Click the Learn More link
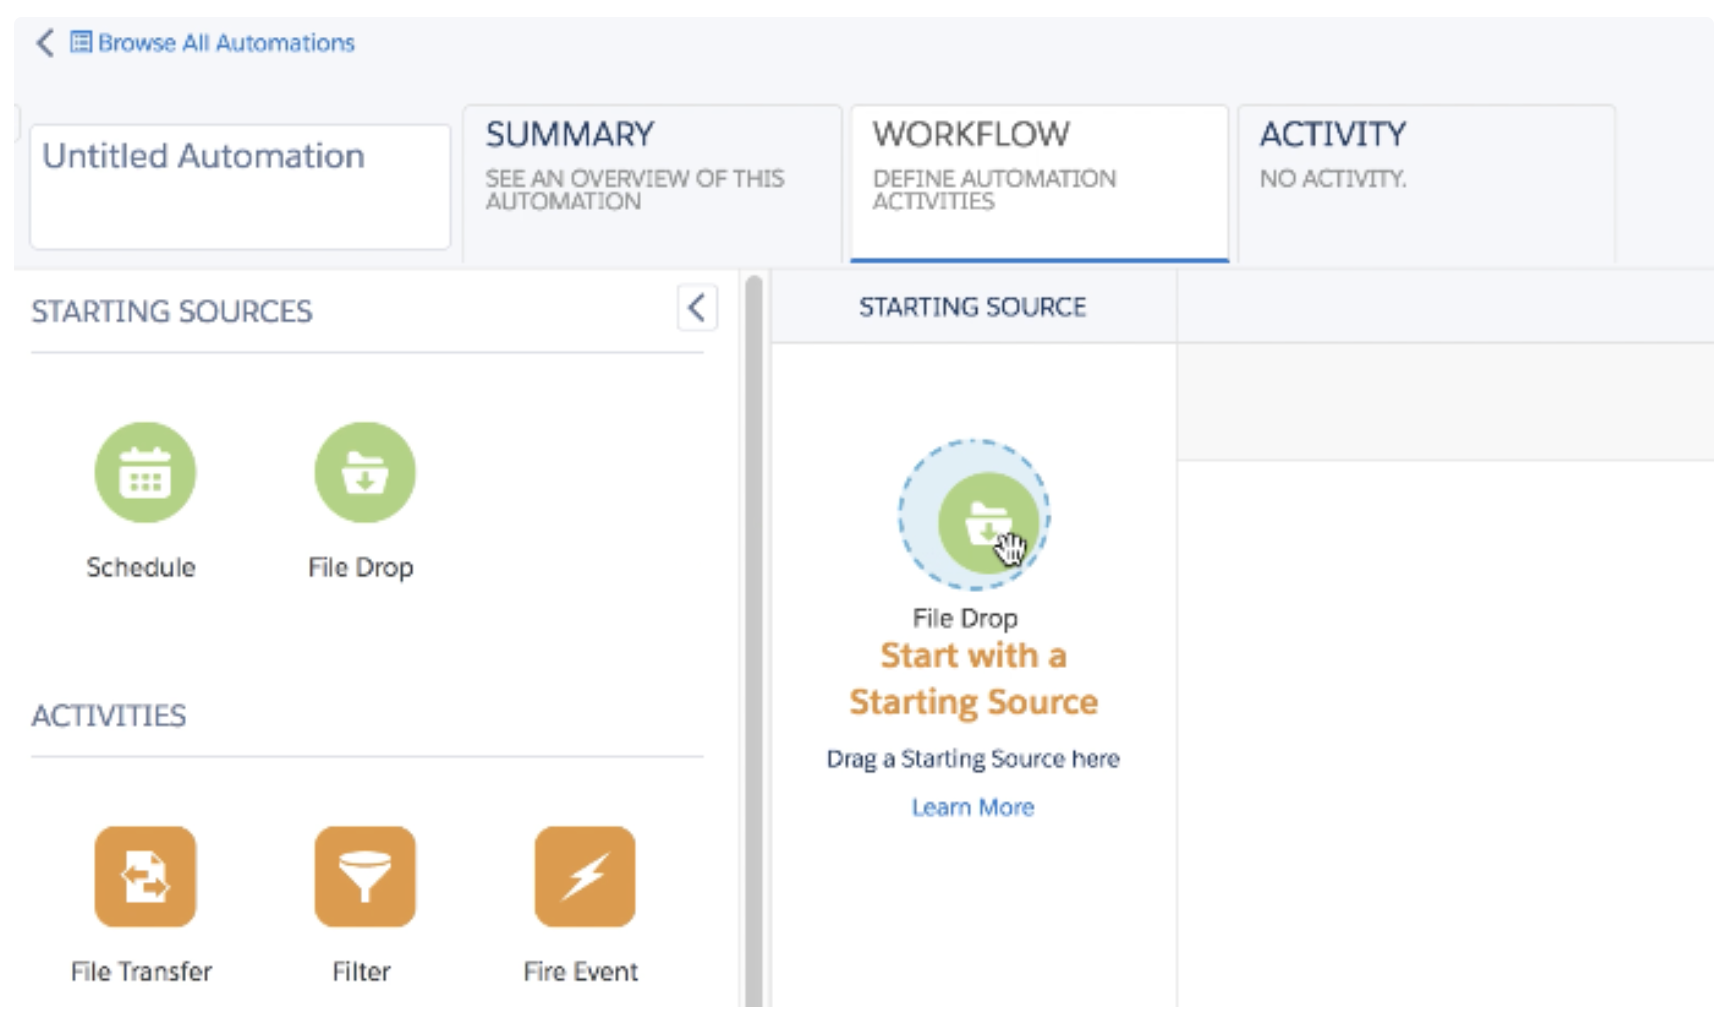 [x=972, y=807]
